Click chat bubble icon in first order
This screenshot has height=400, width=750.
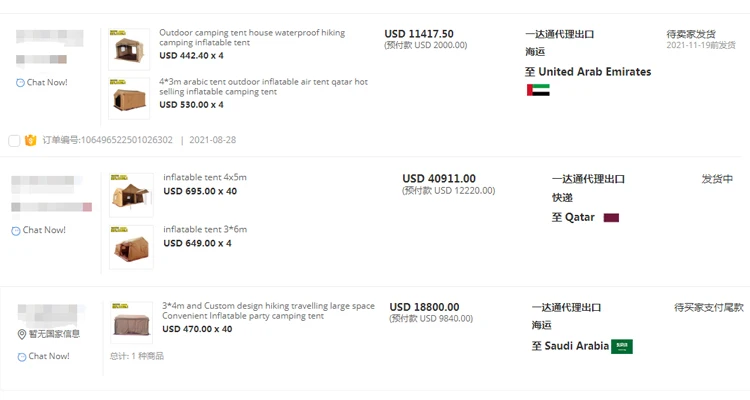click(21, 83)
